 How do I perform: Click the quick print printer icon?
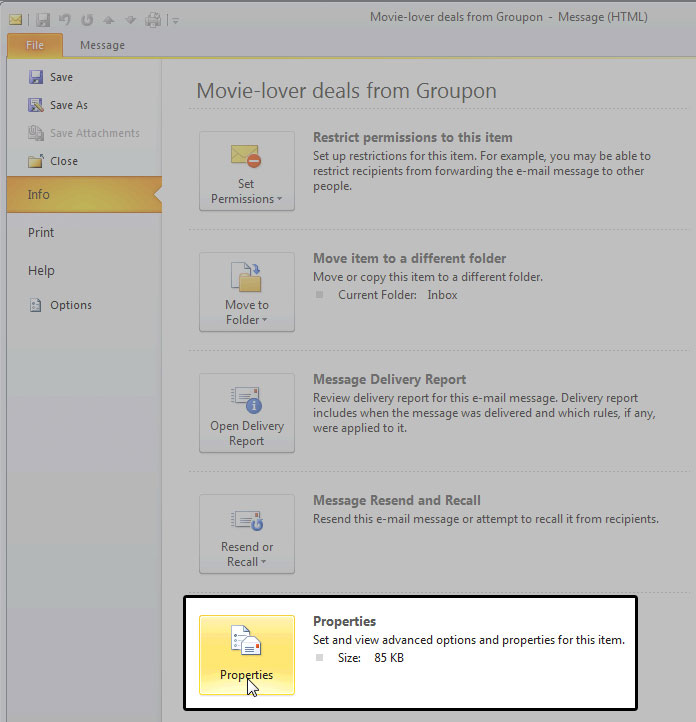coord(153,19)
